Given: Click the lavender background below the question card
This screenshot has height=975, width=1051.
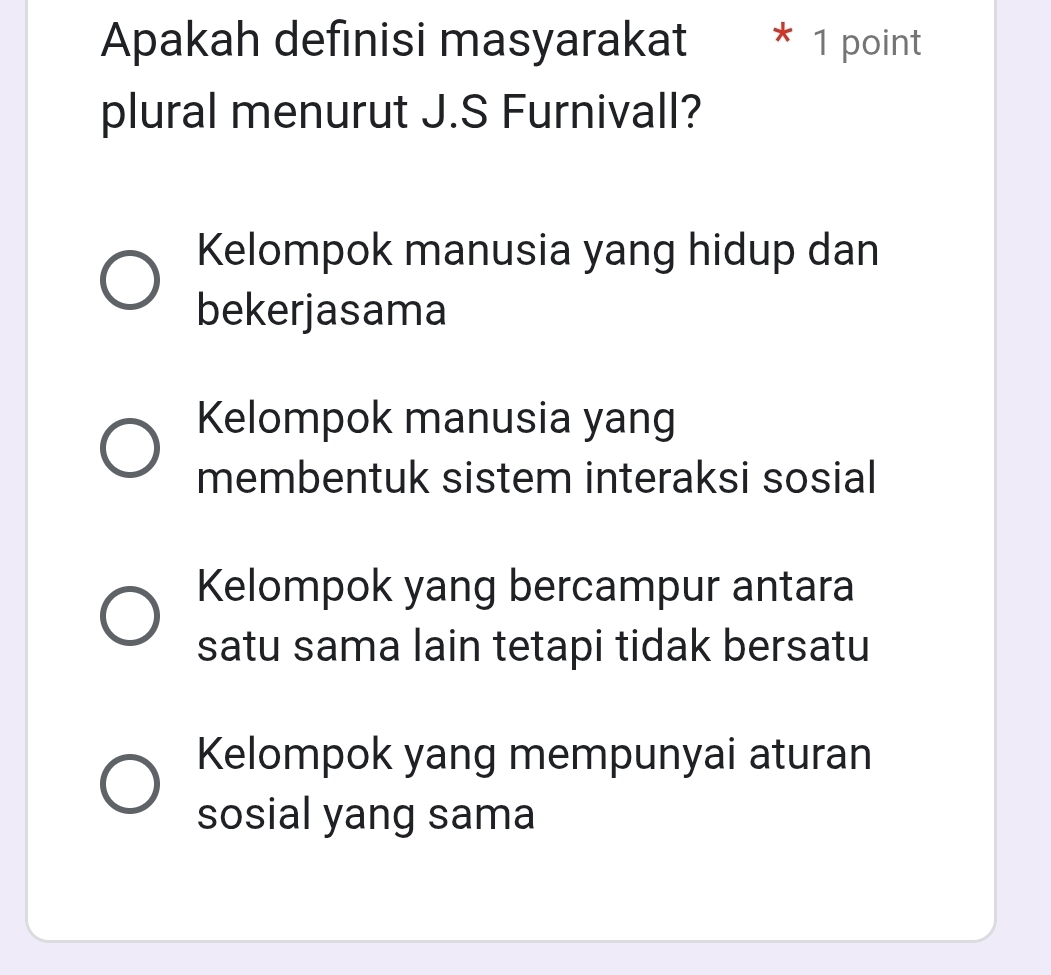Looking at the screenshot, I should [510, 958].
